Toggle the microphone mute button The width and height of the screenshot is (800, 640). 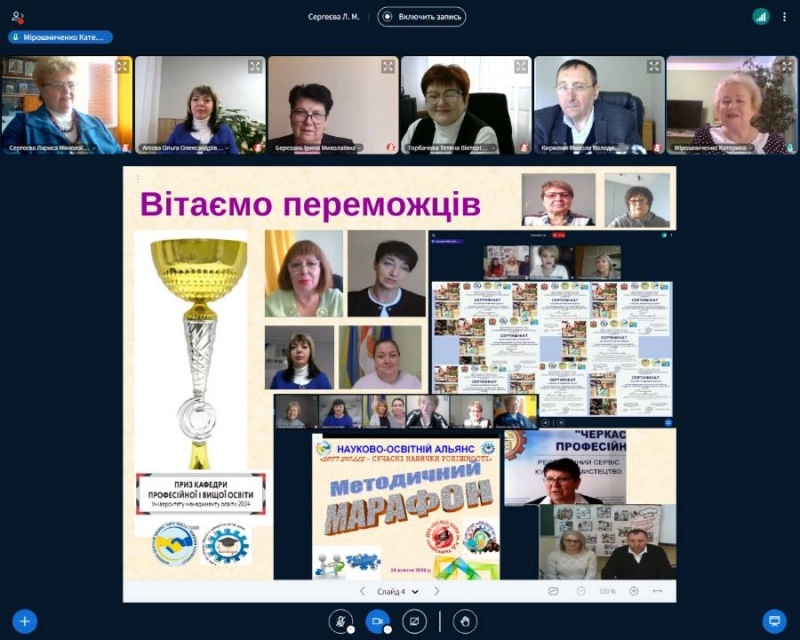[x=341, y=621]
